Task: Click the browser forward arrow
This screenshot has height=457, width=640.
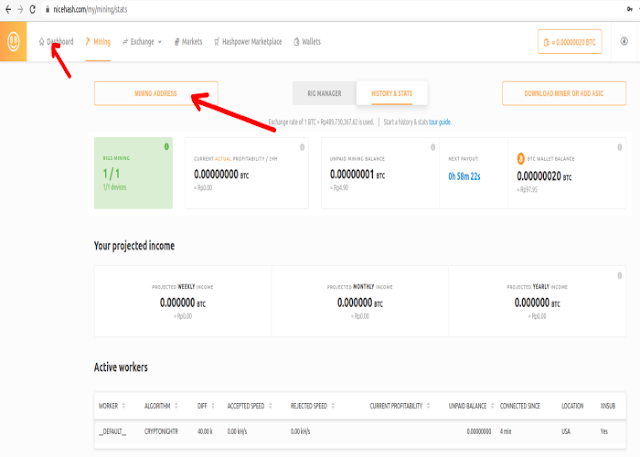Action: (20, 9)
